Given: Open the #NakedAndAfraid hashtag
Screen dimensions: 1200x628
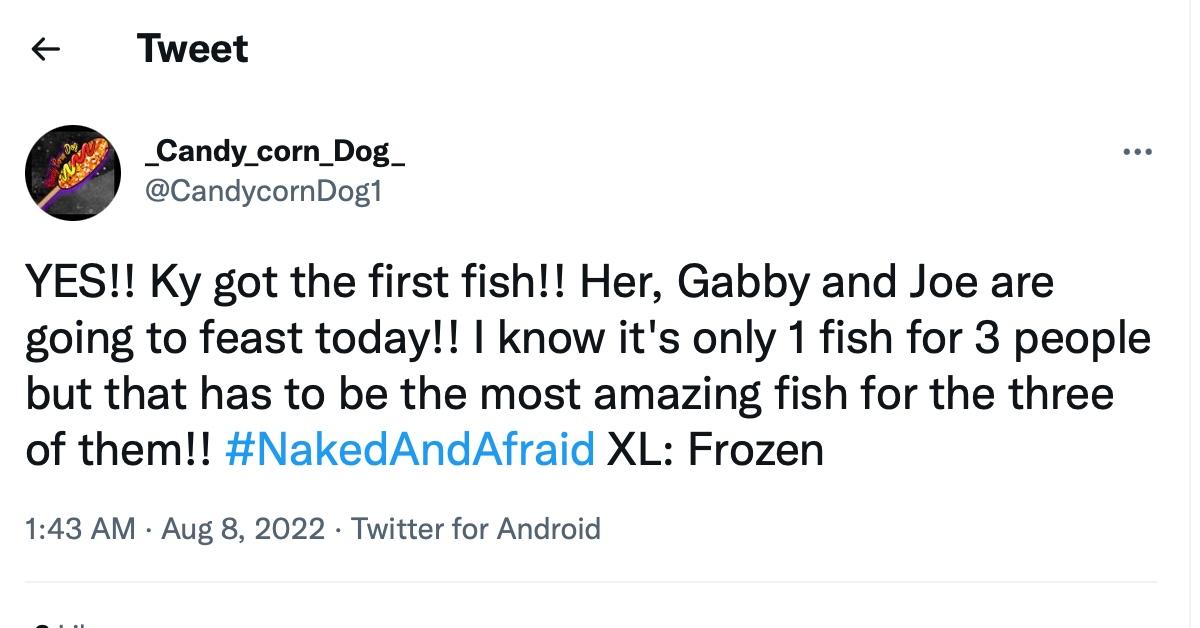Looking at the screenshot, I should pos(411,449).
